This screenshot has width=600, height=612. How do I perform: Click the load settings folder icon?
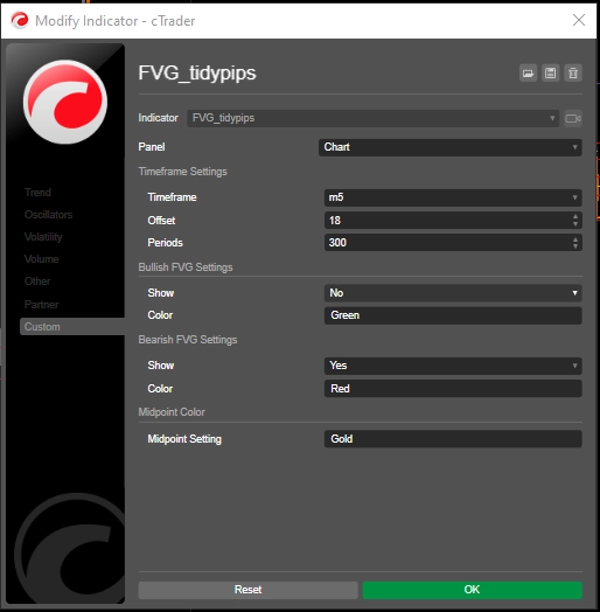point(528,73)
